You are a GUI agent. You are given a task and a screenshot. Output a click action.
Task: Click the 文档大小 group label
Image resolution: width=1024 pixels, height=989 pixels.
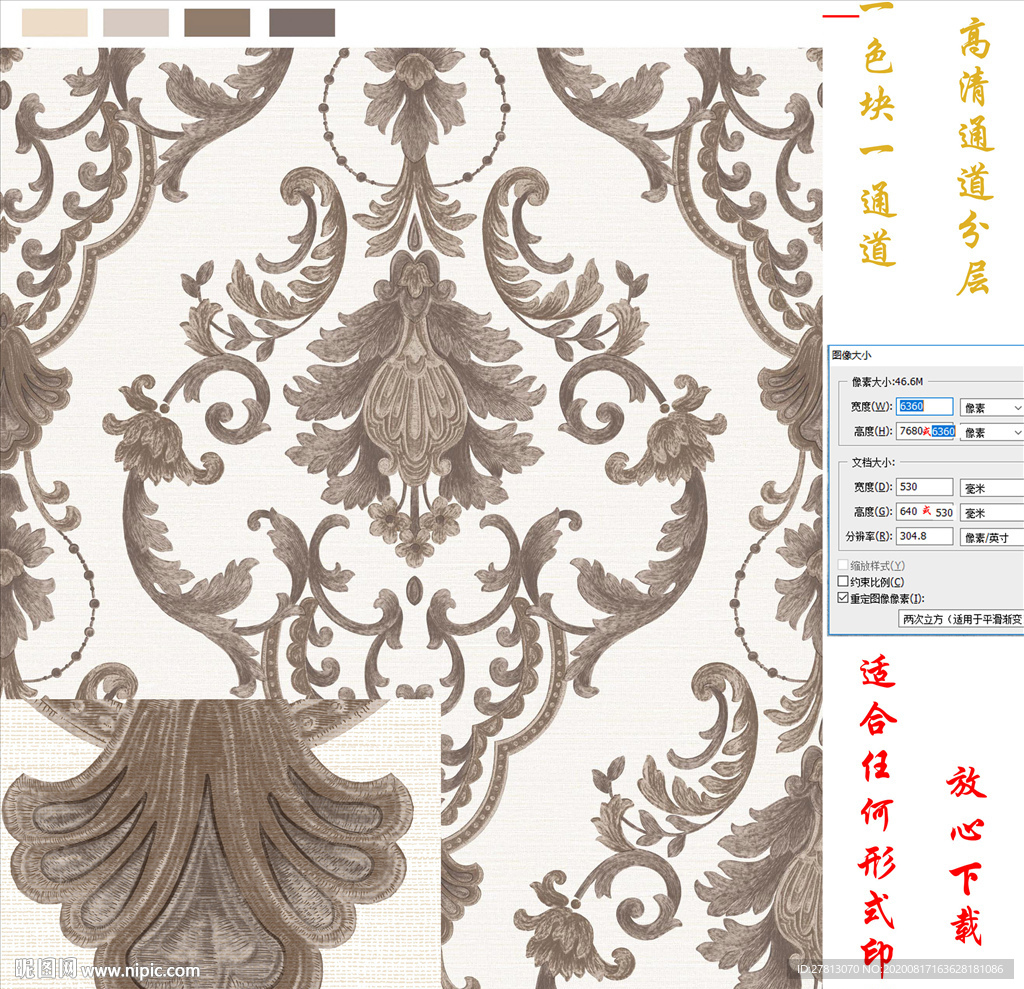click(873, 462)
